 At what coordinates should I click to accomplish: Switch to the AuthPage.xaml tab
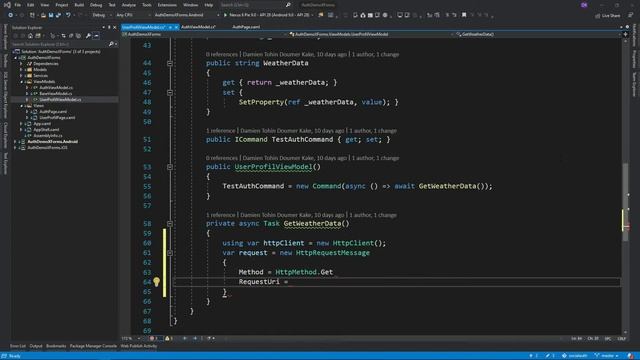(x=246, y=27)
